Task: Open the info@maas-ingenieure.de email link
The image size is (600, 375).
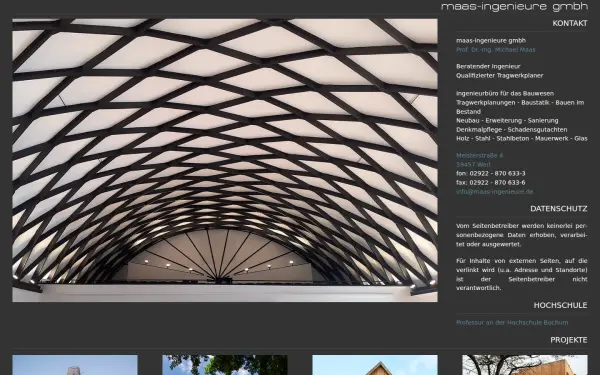Action: point(494,192)
